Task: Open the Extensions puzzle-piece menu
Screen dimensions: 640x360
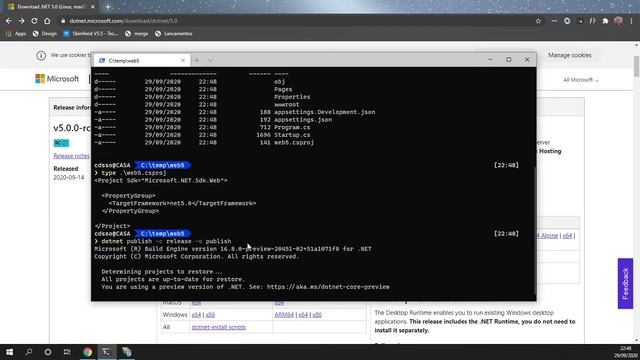Action: 605,21
